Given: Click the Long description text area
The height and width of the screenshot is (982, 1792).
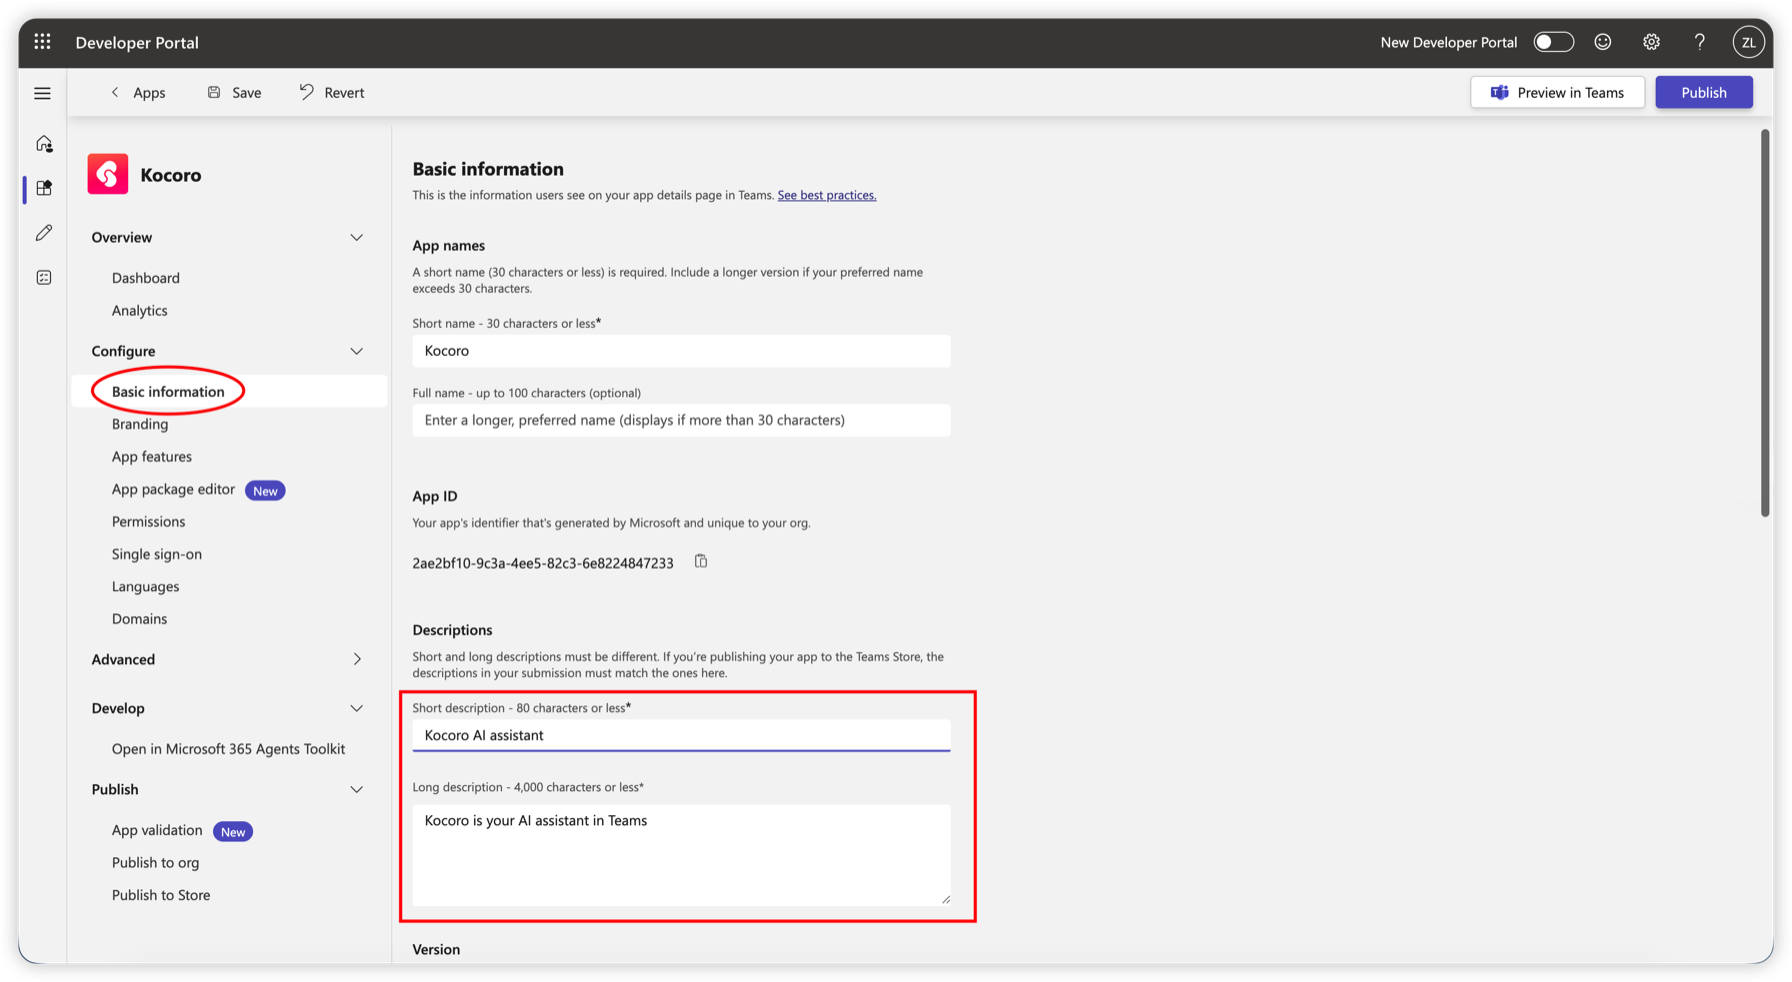Looking at the screenshot, I should click(x=681, y=855).
